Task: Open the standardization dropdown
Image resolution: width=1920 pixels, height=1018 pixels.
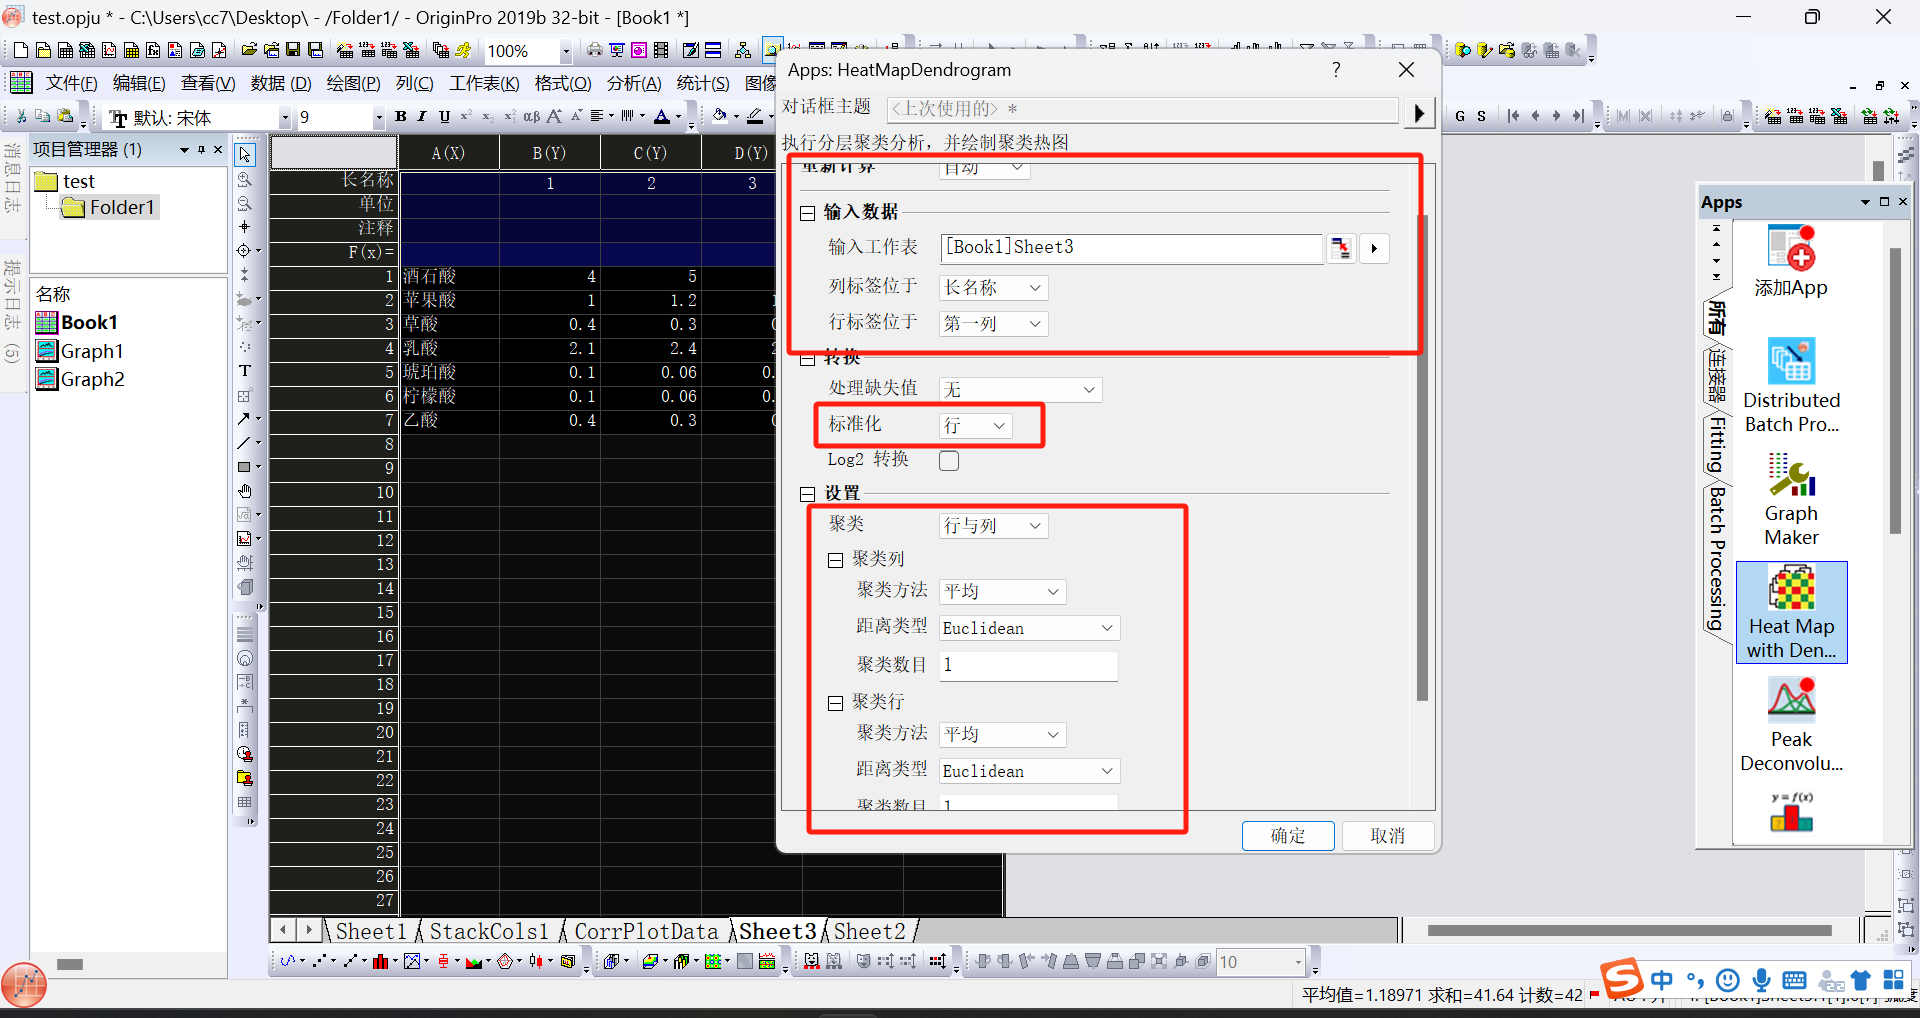Action: tap(975, 426)
